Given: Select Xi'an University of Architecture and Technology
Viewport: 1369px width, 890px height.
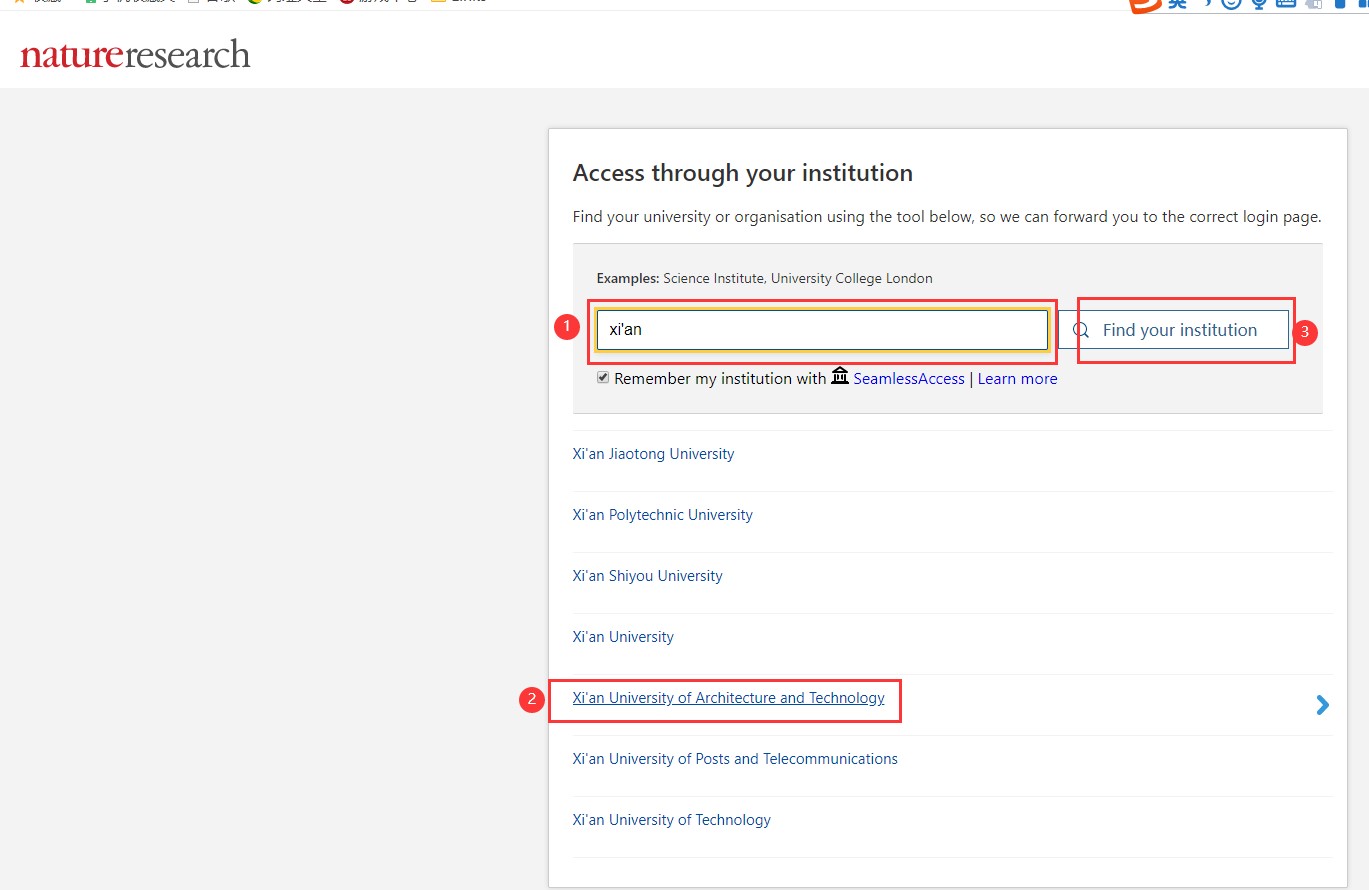Looking at the screenshot, I should pos(728,698).
